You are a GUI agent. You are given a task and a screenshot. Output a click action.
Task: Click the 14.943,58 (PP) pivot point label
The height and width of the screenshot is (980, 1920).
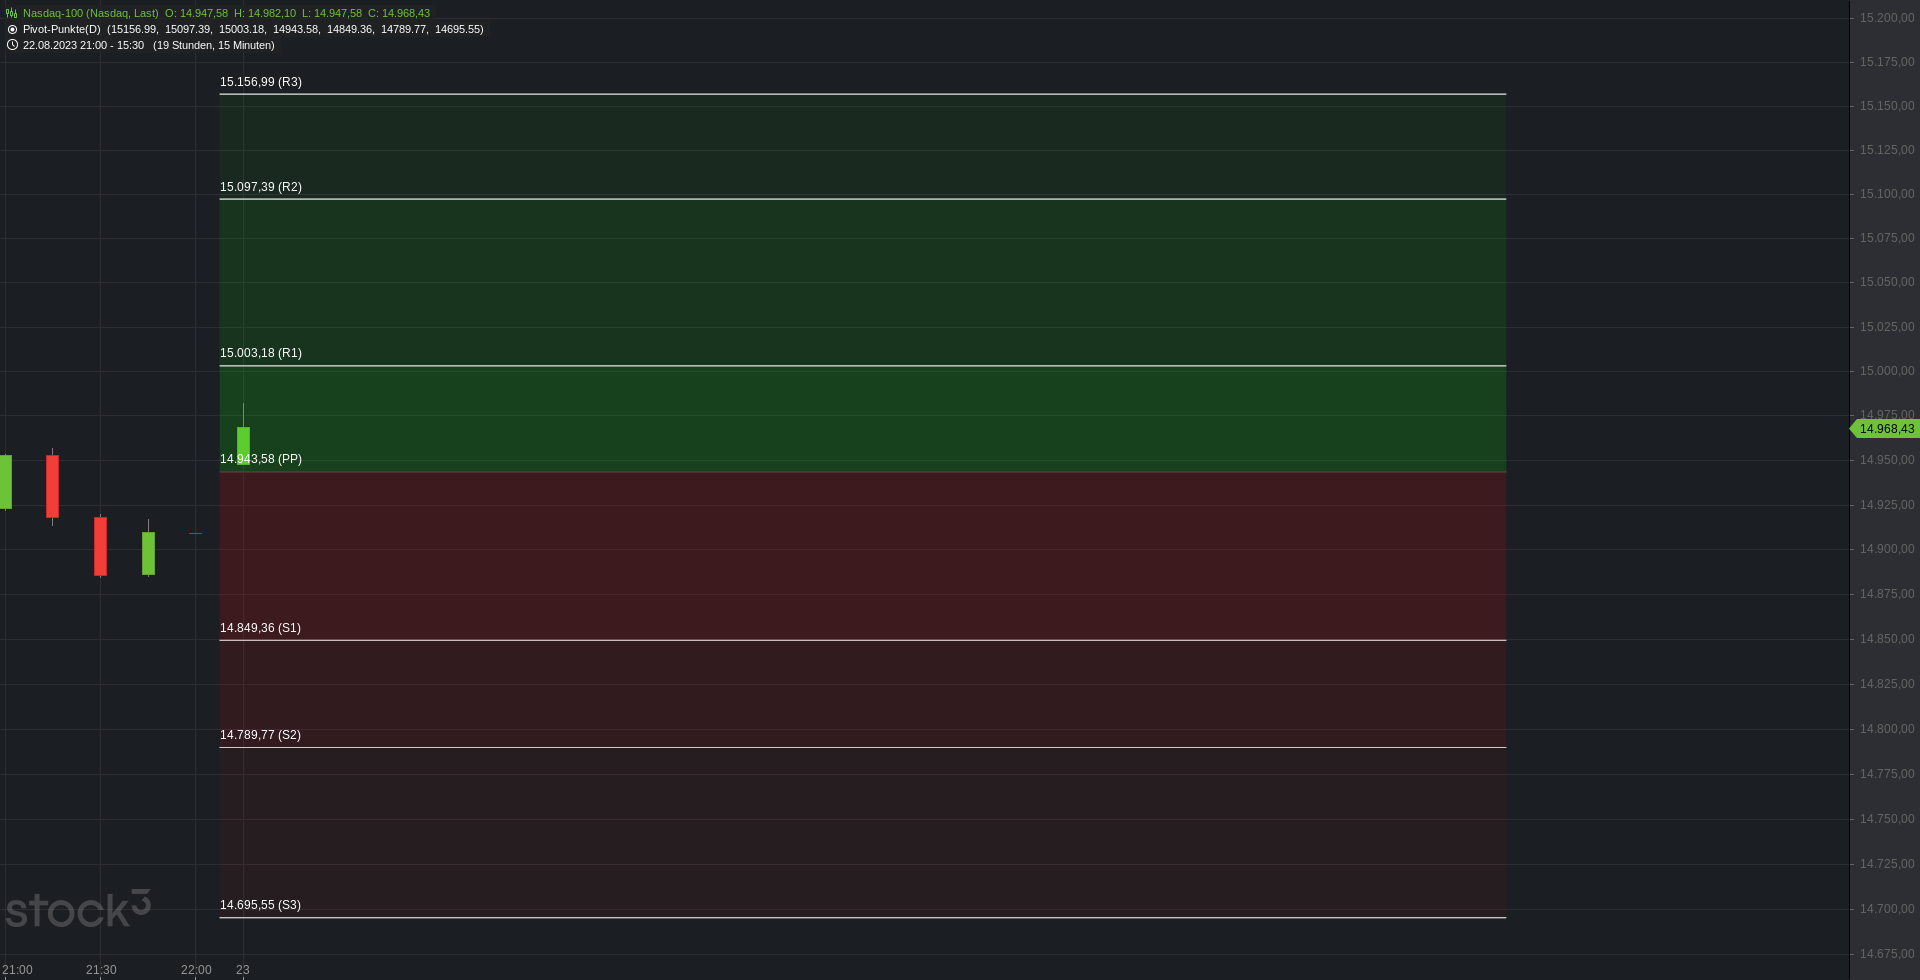tap(261, 459)
